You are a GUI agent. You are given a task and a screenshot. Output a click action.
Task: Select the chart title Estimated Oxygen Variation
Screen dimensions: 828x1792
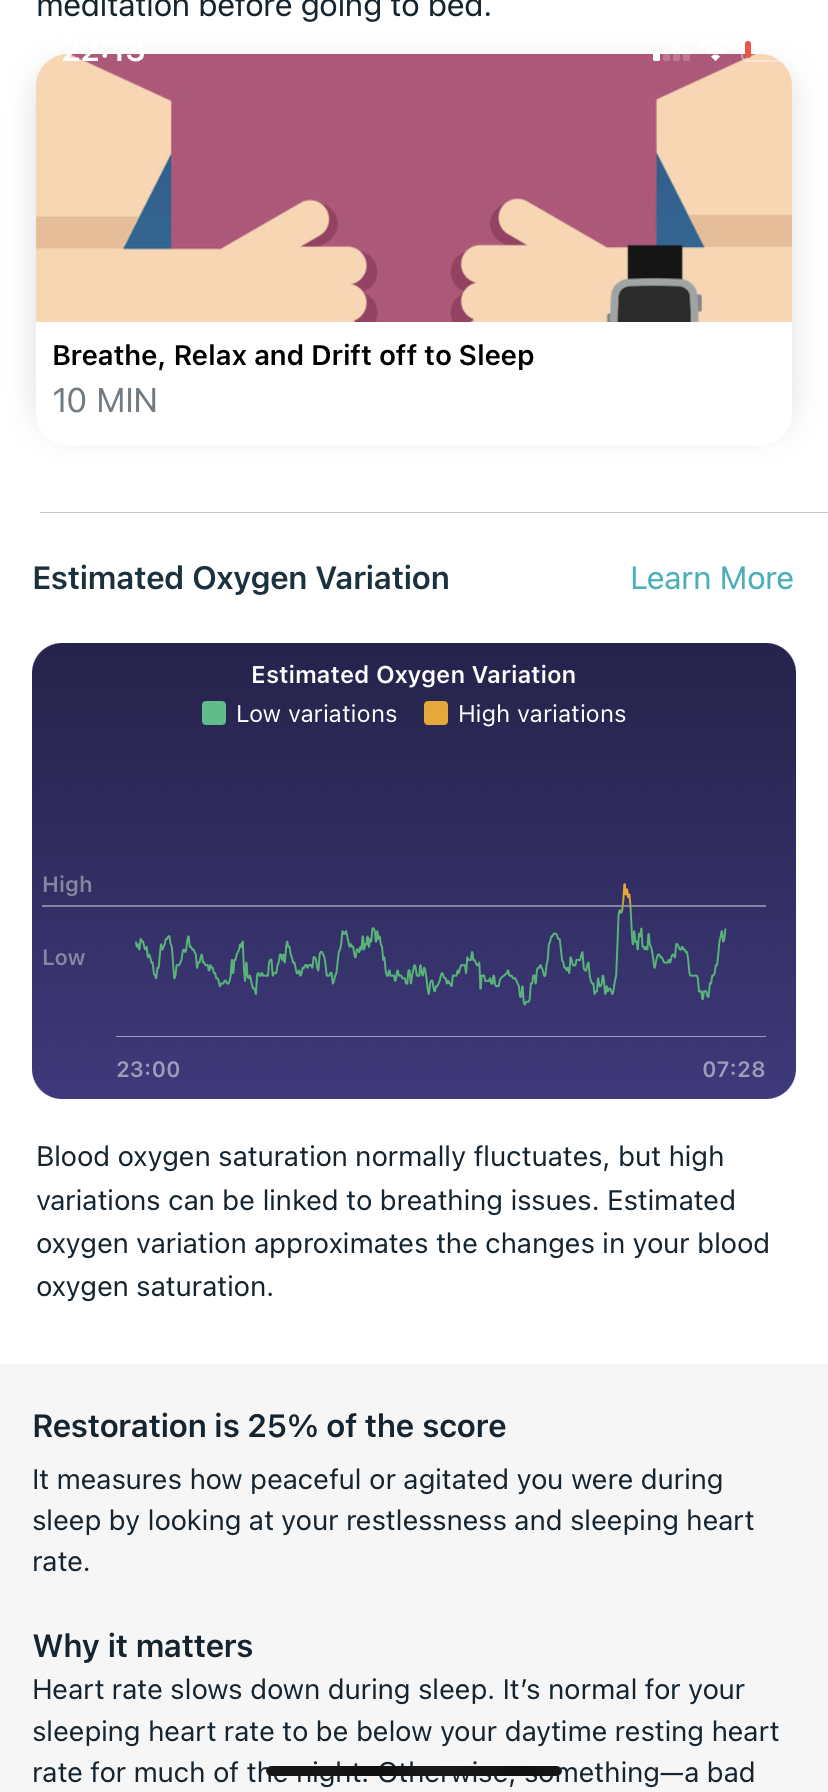click(x=413, y=675)
